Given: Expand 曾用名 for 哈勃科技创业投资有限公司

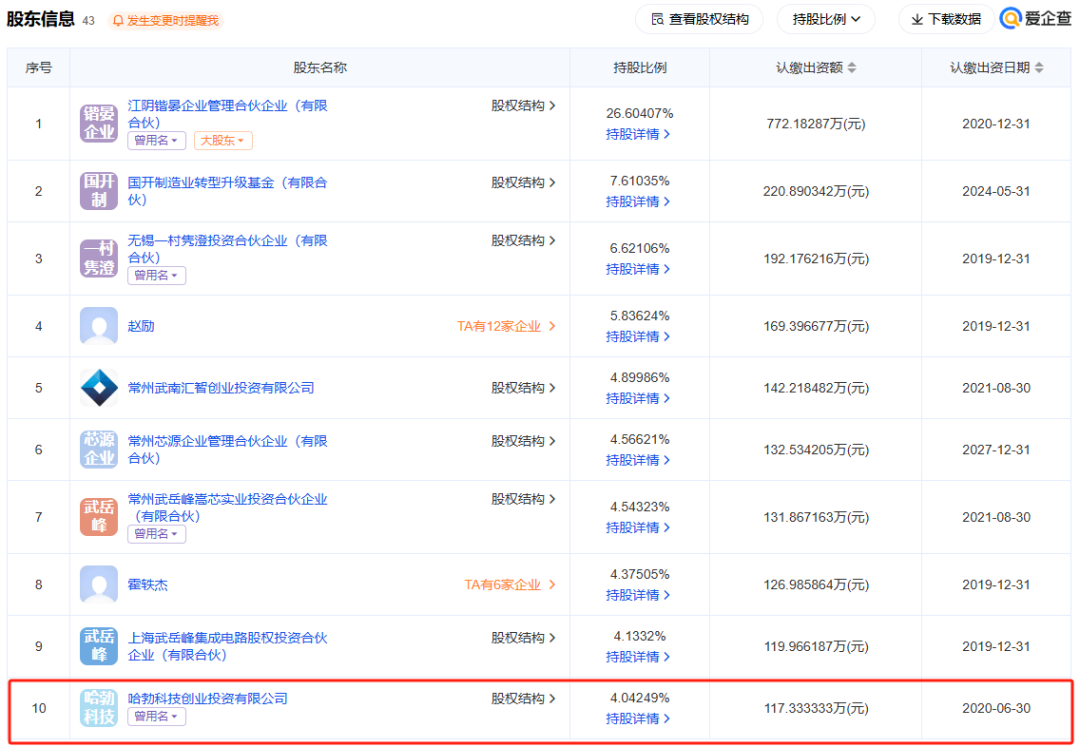Looking at the screenshot, I should tap(156, 716).
